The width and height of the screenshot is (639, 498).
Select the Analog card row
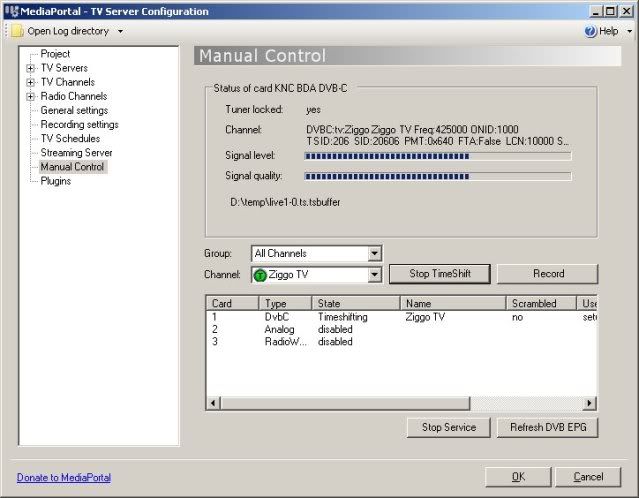coord(401,329)
